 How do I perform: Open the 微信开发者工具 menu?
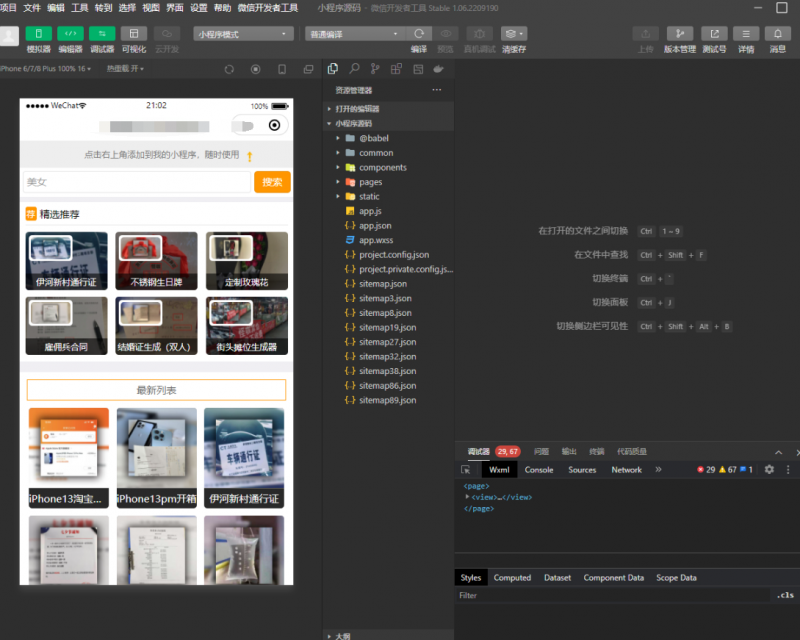pos(267,7)
